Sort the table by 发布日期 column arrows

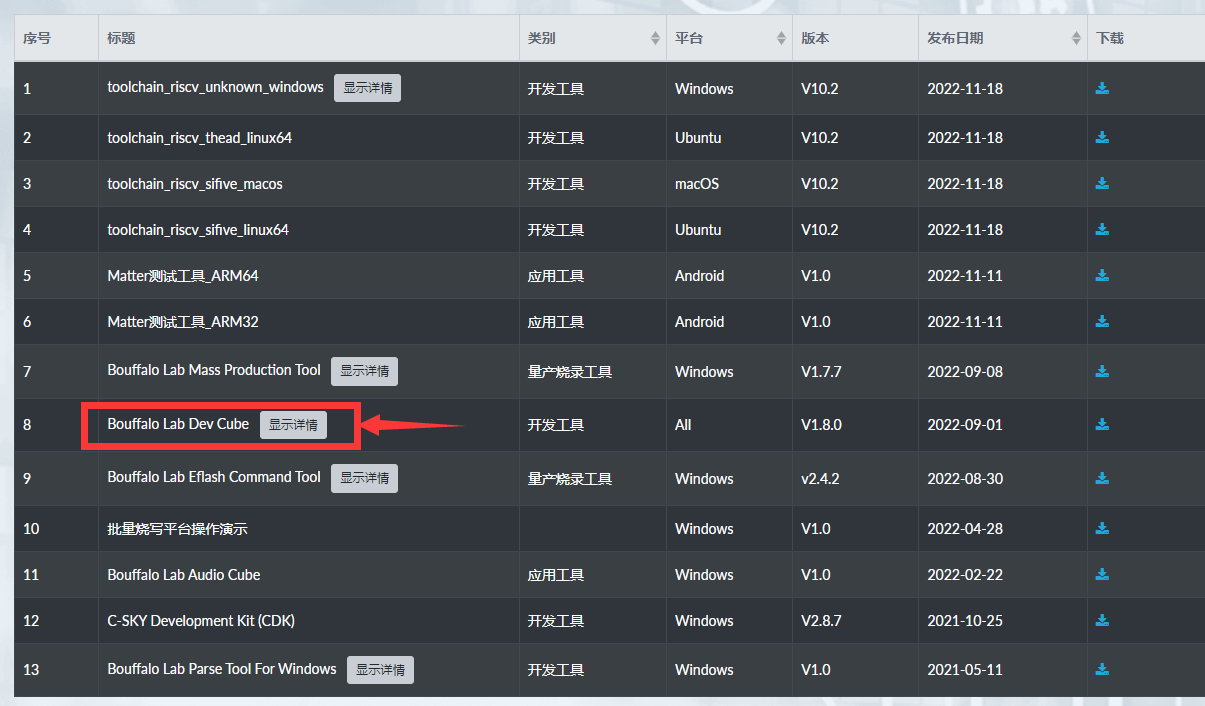click(1076, 38)
